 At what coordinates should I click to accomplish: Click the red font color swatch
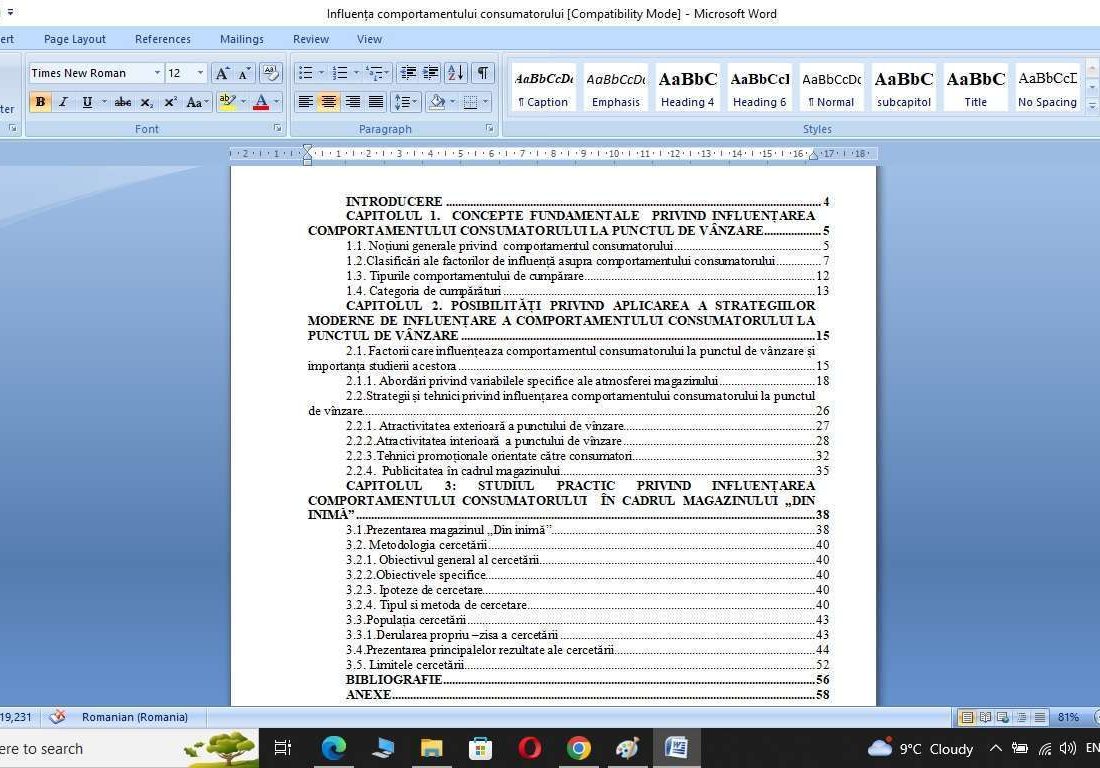pyautogui.click(x=261, y=102)
